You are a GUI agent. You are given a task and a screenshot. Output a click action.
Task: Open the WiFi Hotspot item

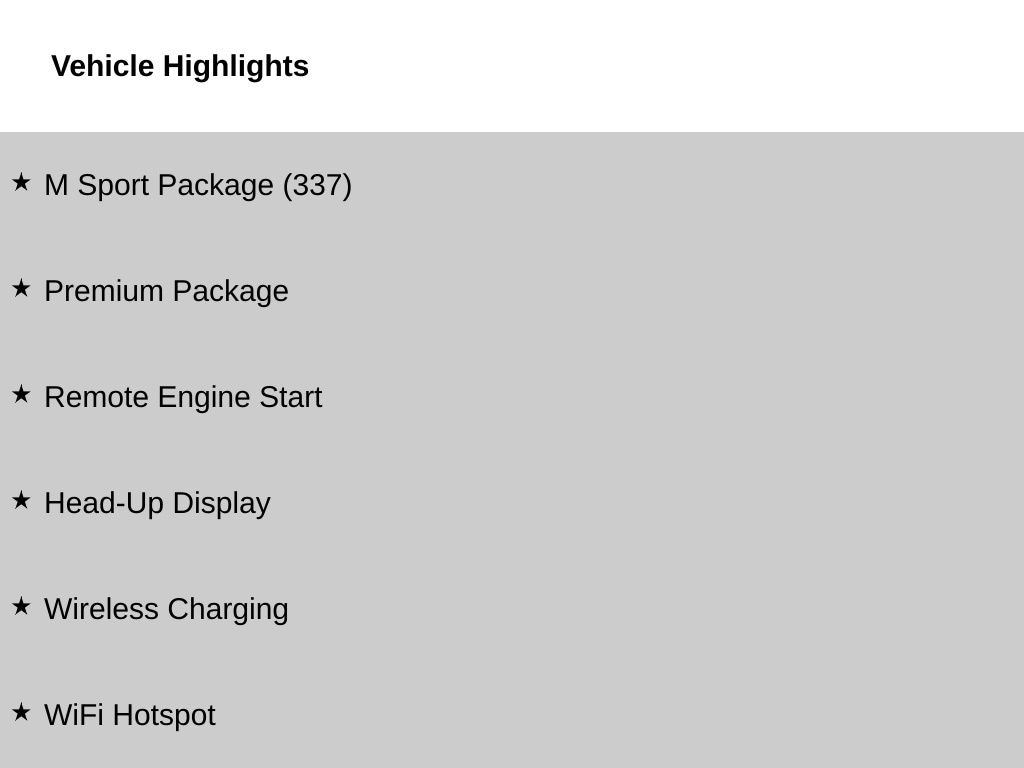[130, 715]
